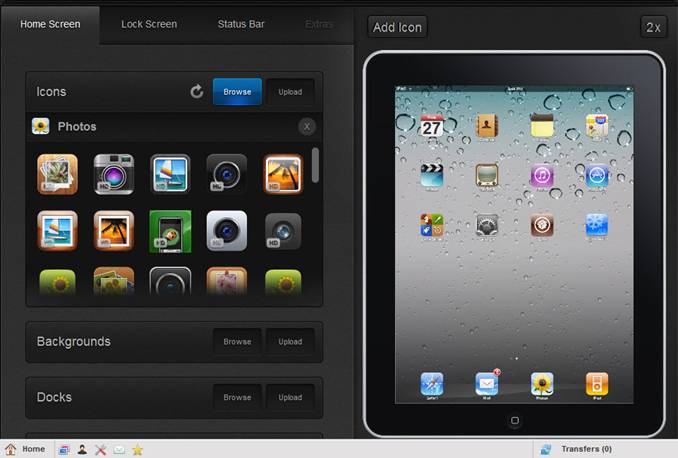Click the tools icon in bottom bar

(x=100, y=450)
